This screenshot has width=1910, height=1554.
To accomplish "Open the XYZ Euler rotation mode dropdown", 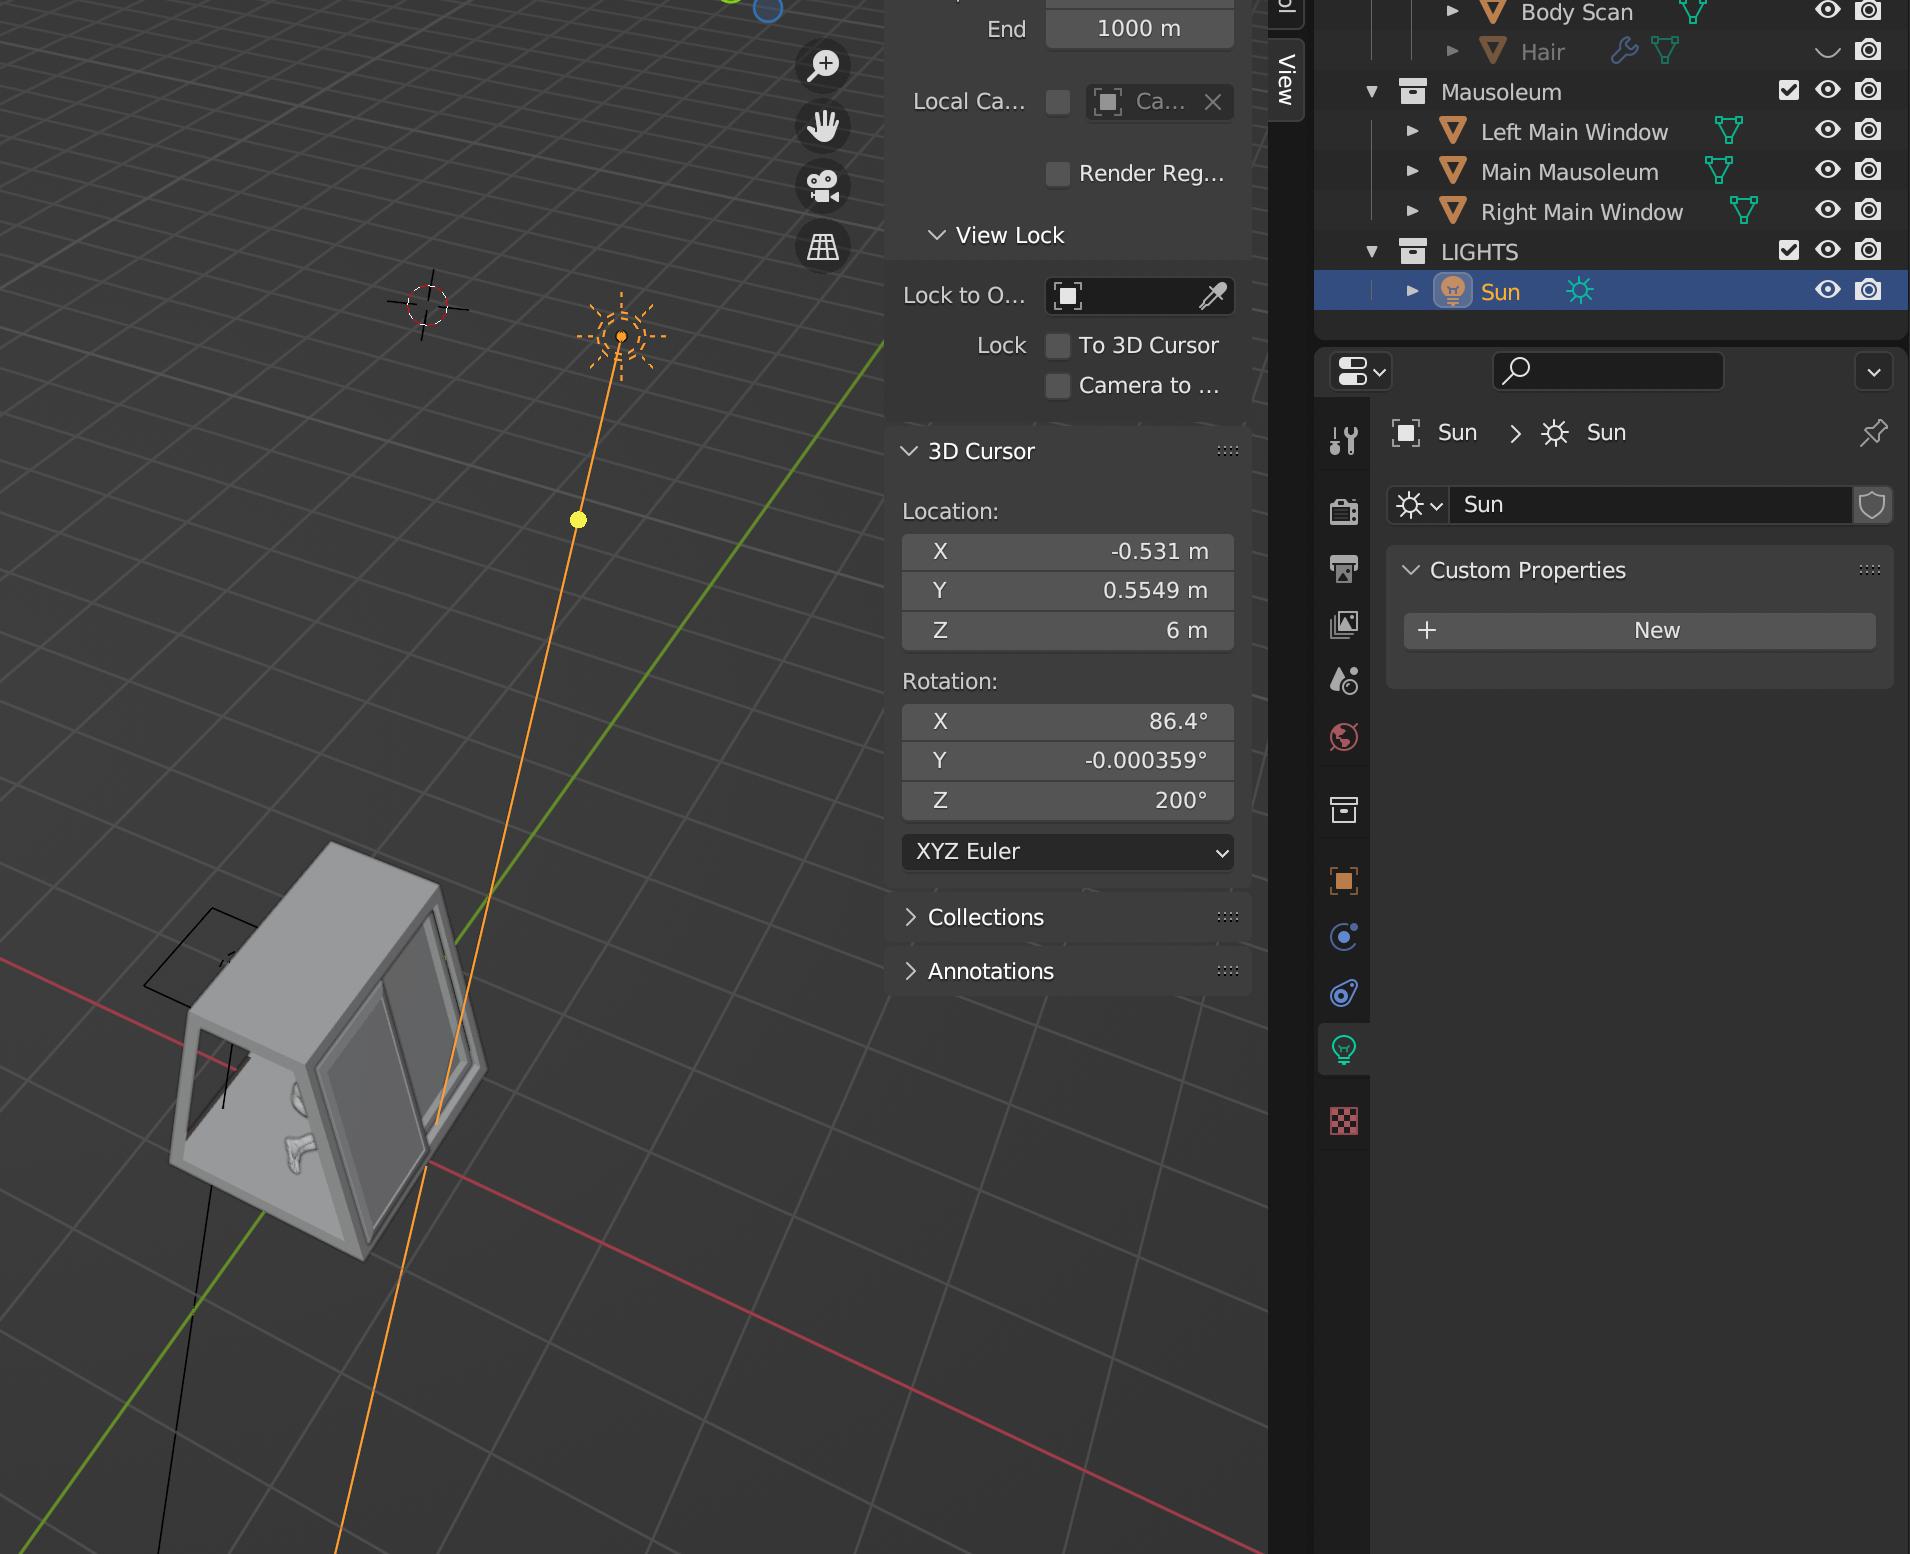I will point(1067,852).
